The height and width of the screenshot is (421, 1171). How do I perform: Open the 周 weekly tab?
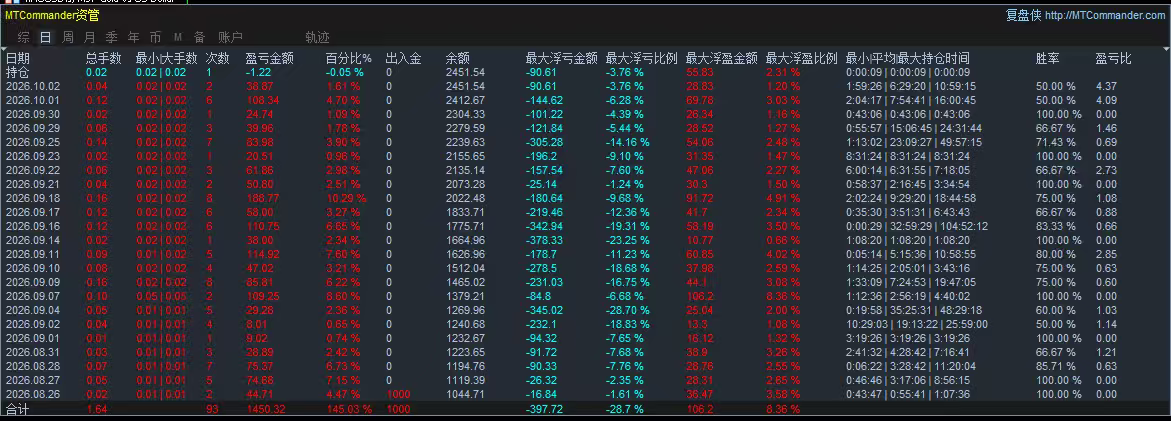coord(68,37)
